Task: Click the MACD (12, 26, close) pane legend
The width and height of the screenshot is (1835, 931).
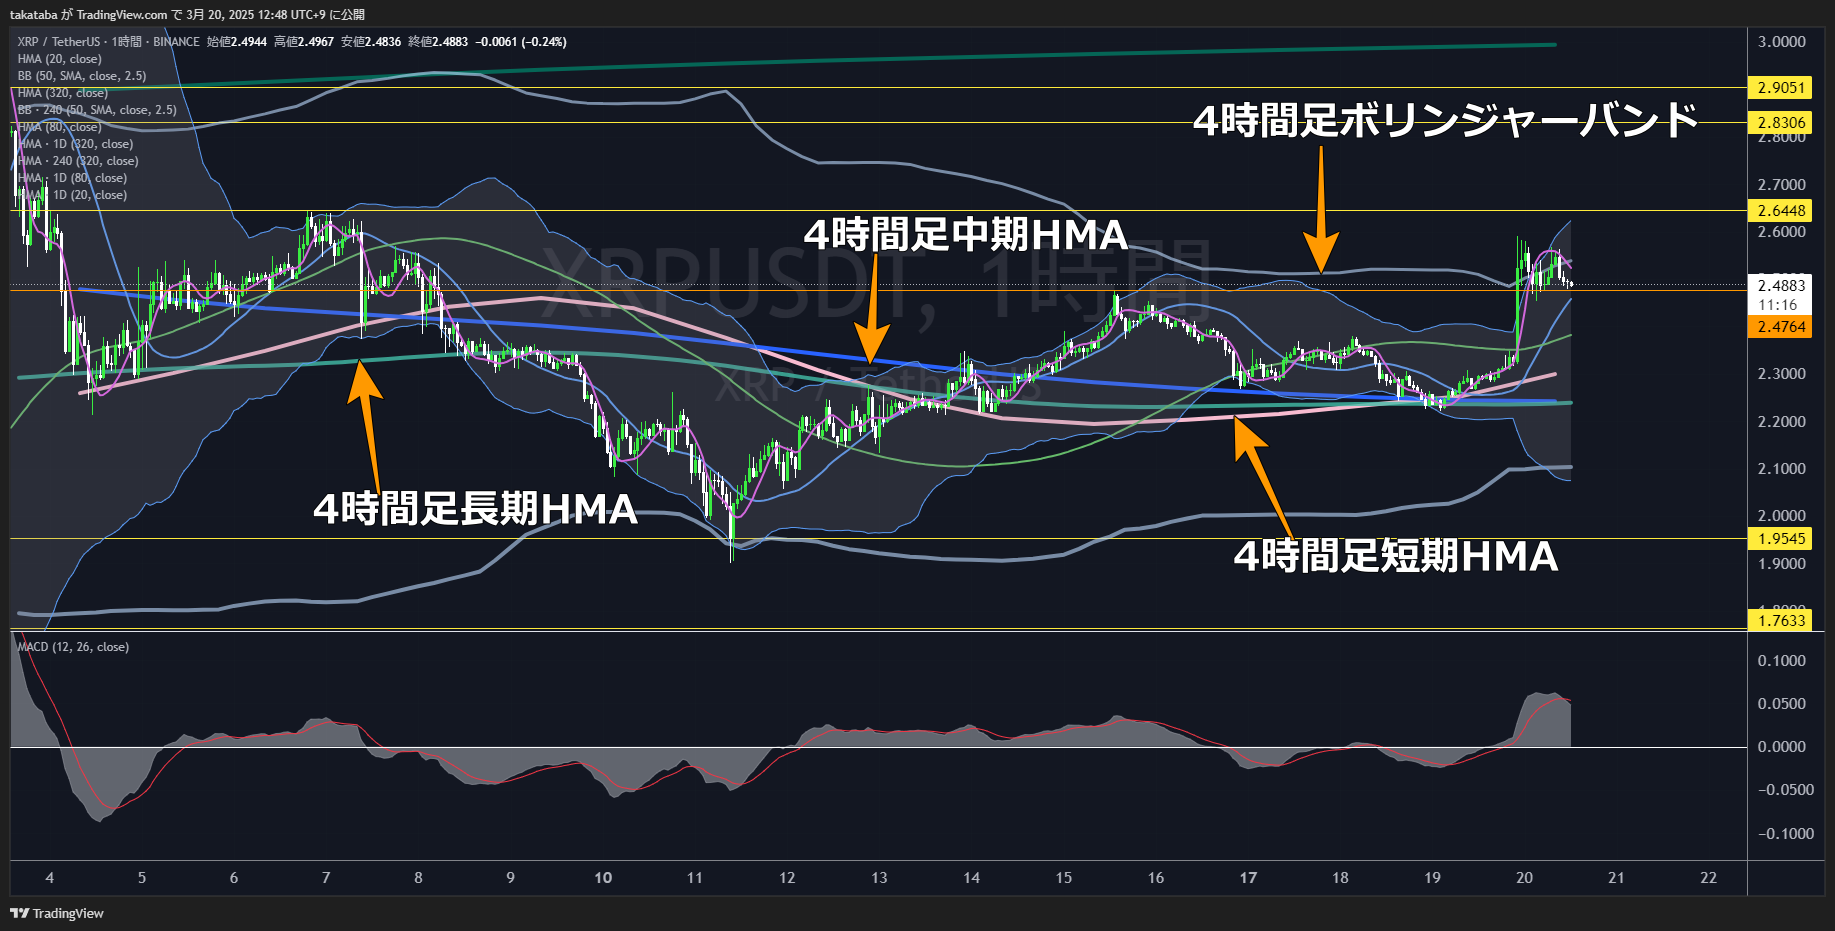Action: pyautogui.click(x=73, y=647)
